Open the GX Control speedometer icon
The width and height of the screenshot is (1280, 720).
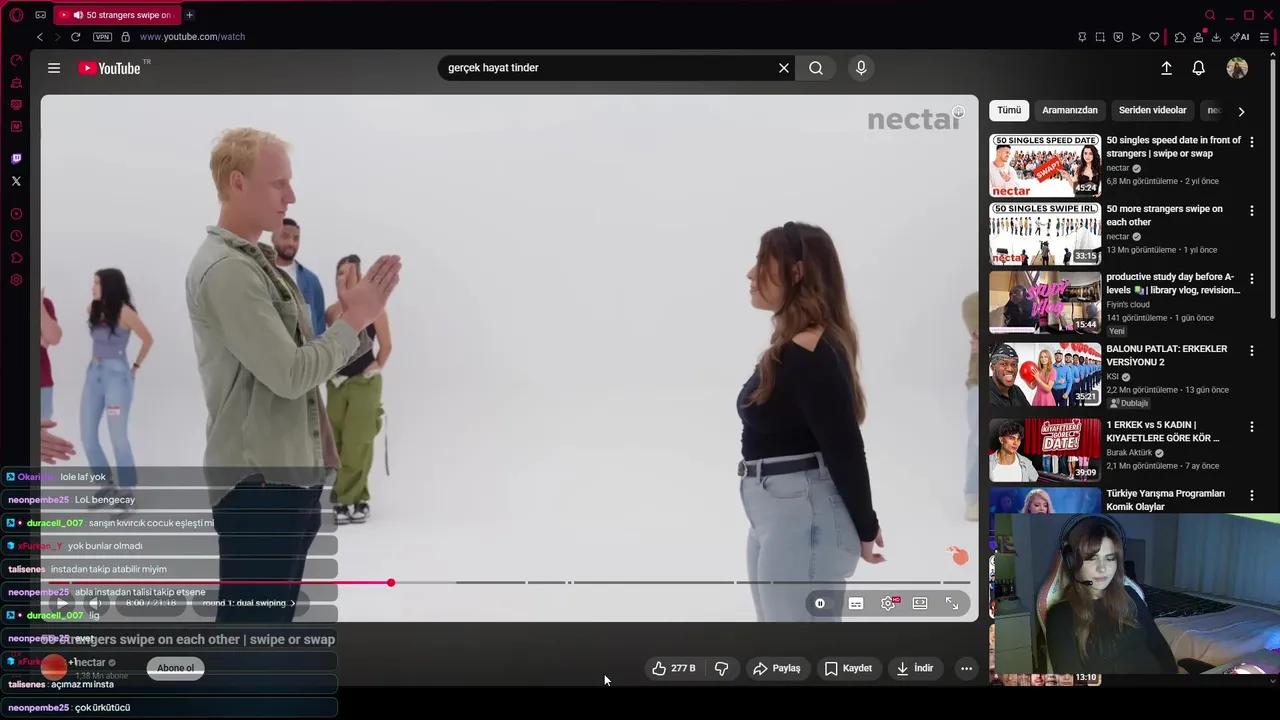coord(16,61)
